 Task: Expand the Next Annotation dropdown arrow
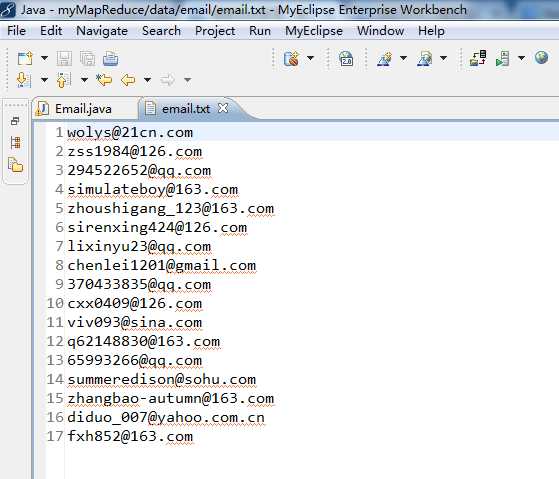(44, 80)
